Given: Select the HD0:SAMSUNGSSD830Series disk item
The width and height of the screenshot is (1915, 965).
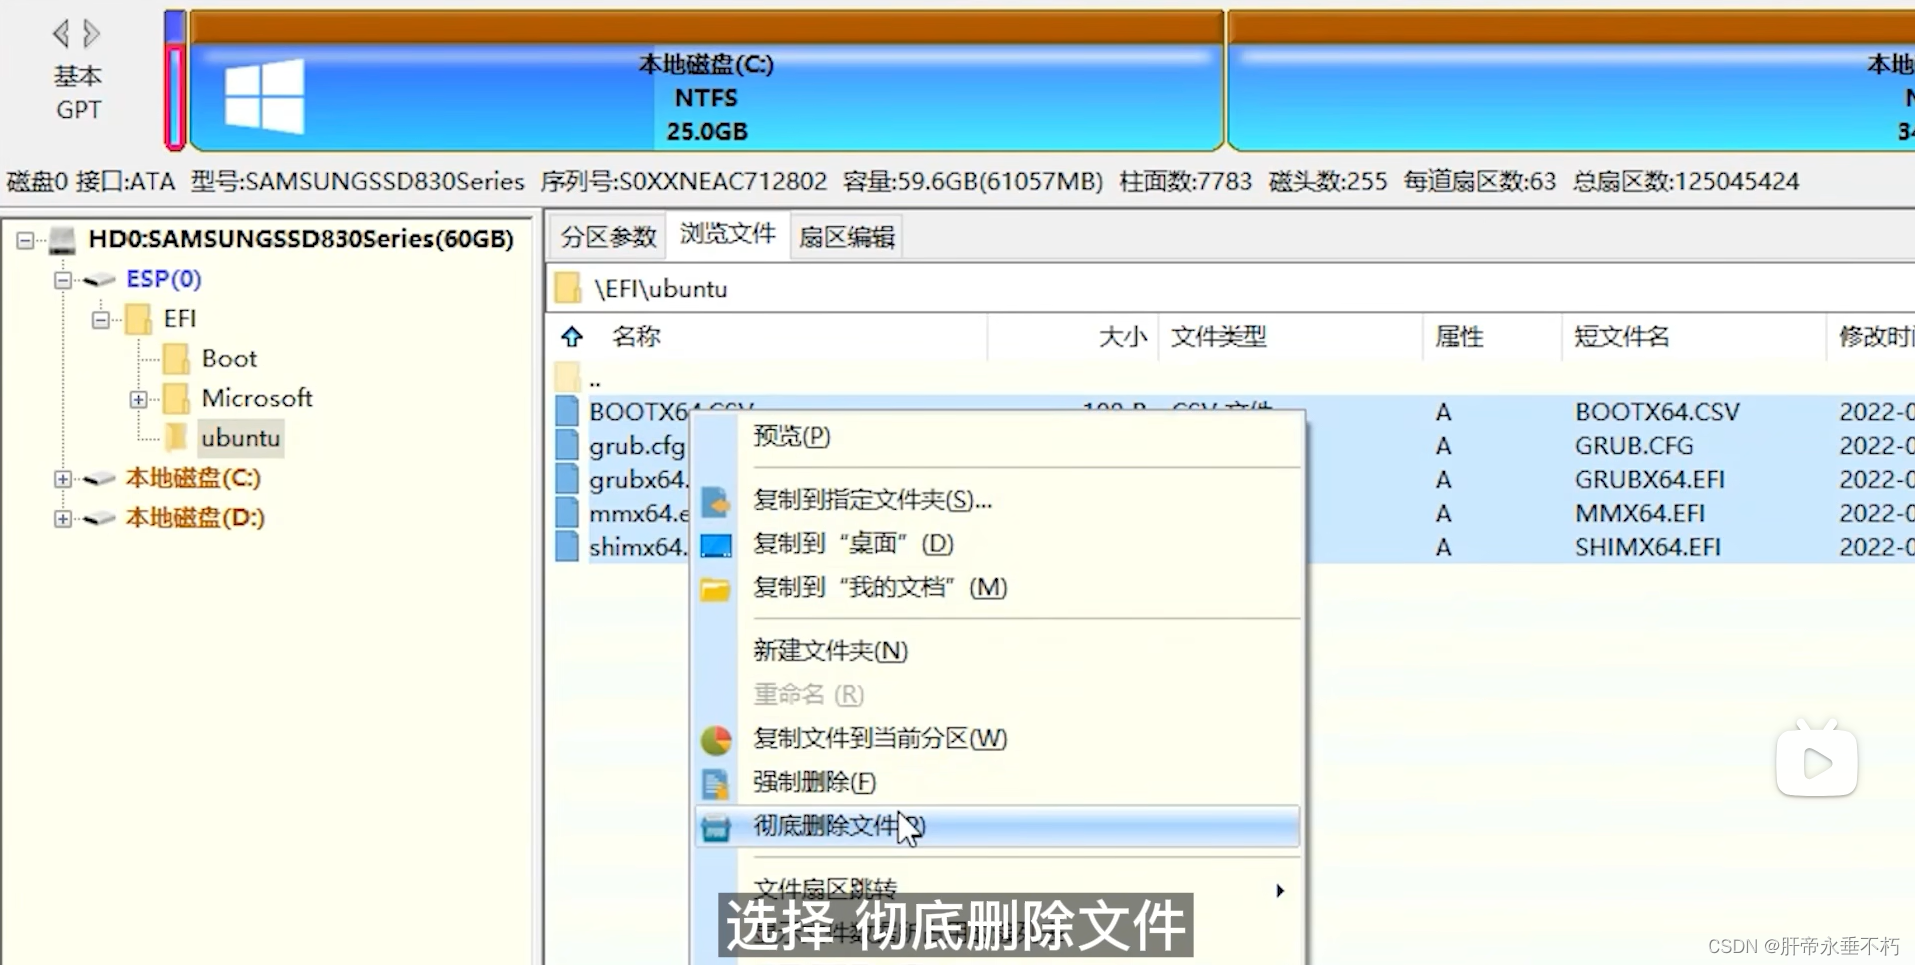Looking at the screenshot, I should pyautogui.click(x=301, y=239).
